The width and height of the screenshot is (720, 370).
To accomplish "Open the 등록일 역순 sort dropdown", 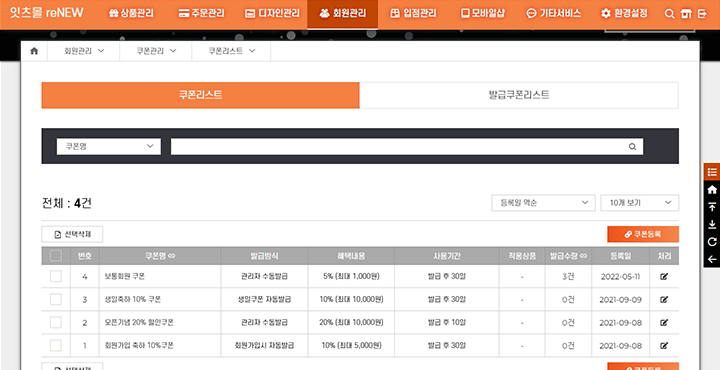I will click(543, 203).
